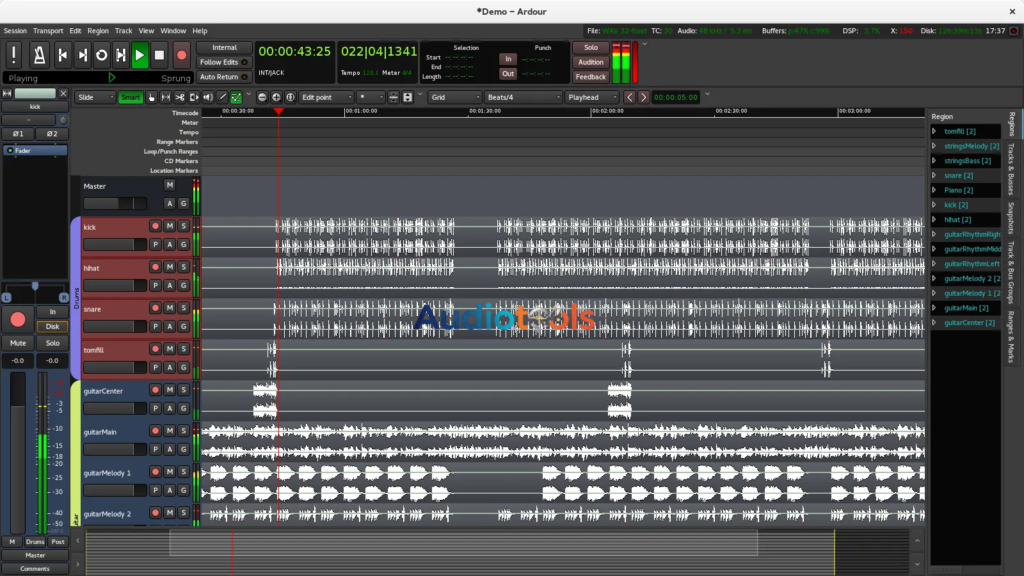Open the Grid snap mode dropdown

point(453,97)
